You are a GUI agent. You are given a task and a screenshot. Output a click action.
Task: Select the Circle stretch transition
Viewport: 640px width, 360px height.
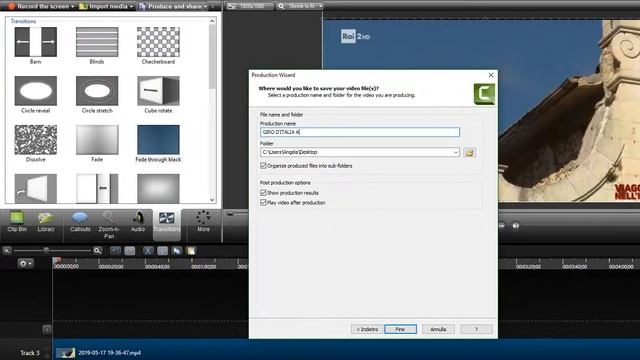point(97,91)
